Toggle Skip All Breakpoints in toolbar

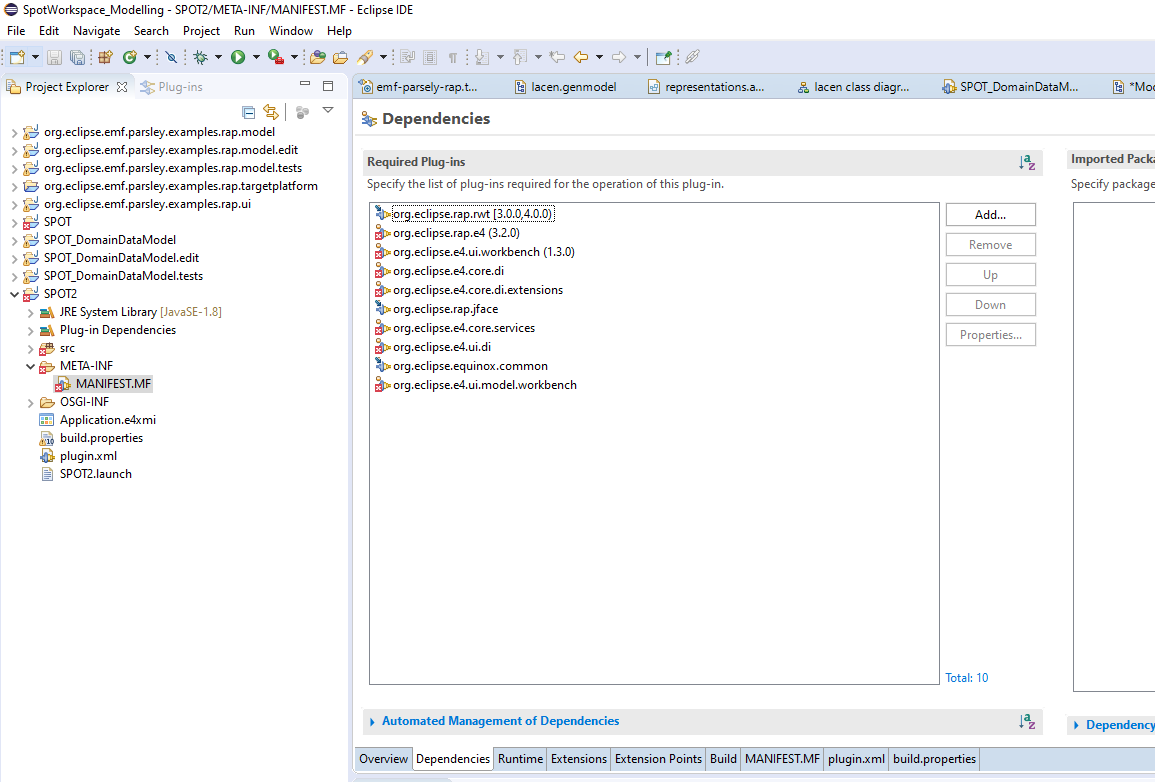[x=171, y=57]
